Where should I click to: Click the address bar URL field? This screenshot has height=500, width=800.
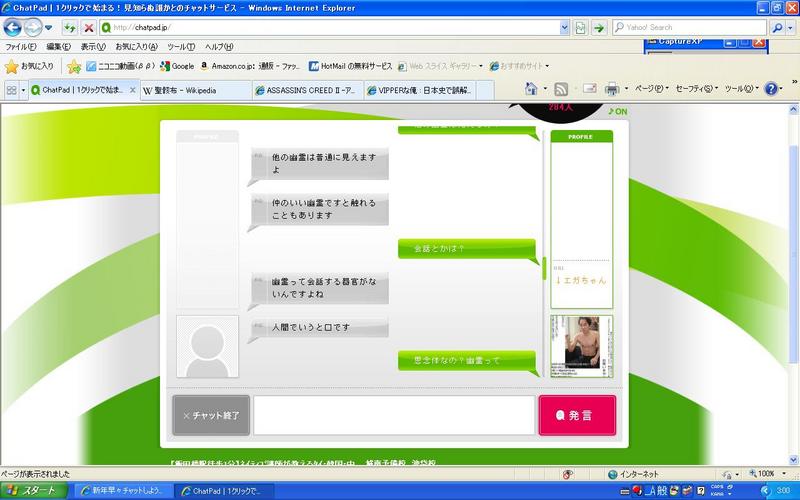[x=330, y=28]
